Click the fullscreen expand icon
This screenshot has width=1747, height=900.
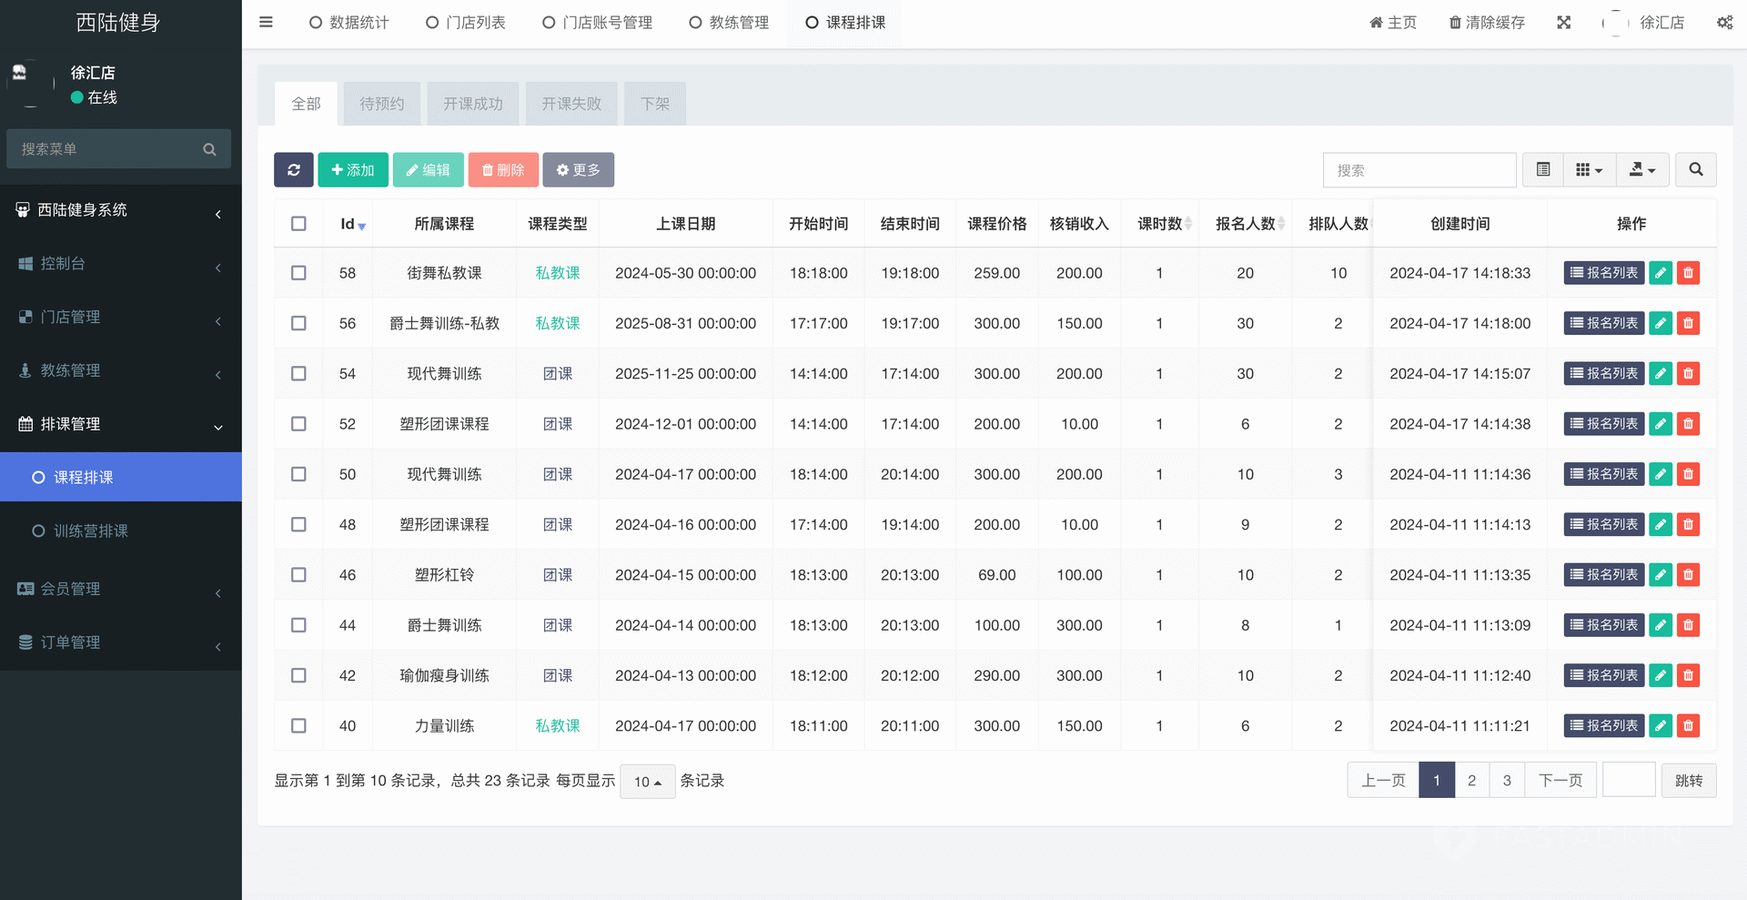coord(1563,22)
